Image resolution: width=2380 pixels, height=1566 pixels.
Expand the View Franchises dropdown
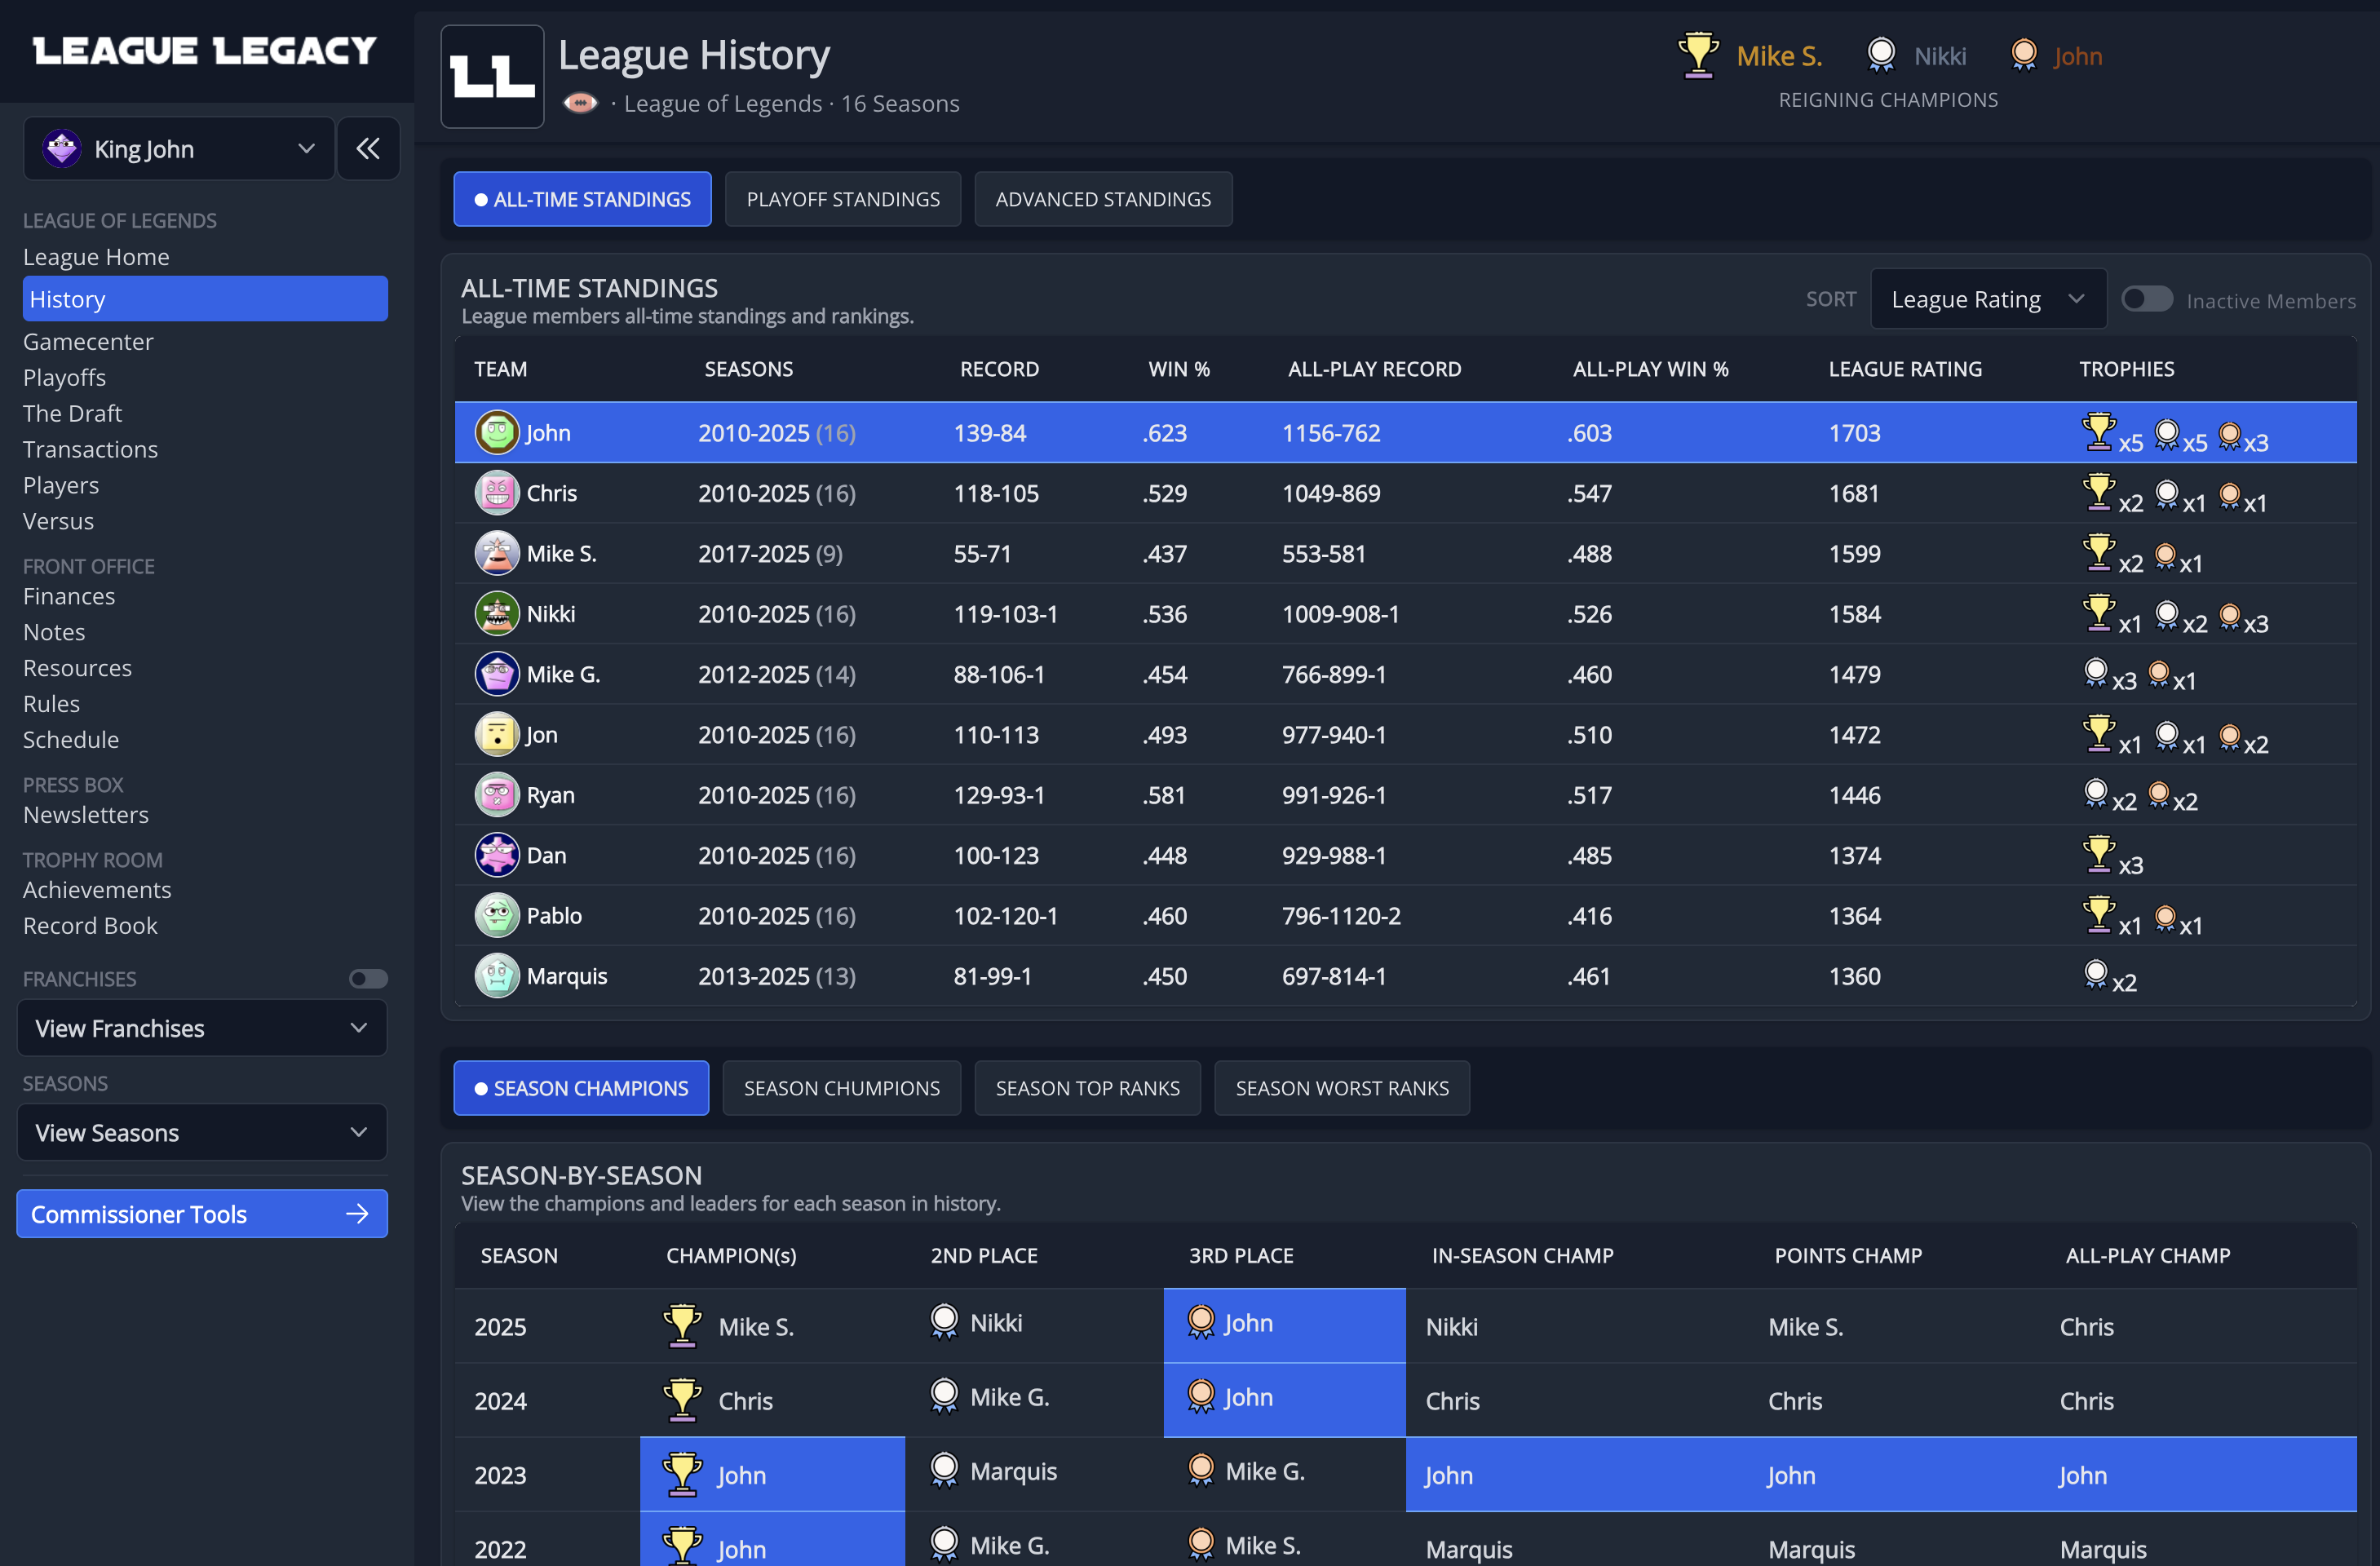coord(202,1028)
